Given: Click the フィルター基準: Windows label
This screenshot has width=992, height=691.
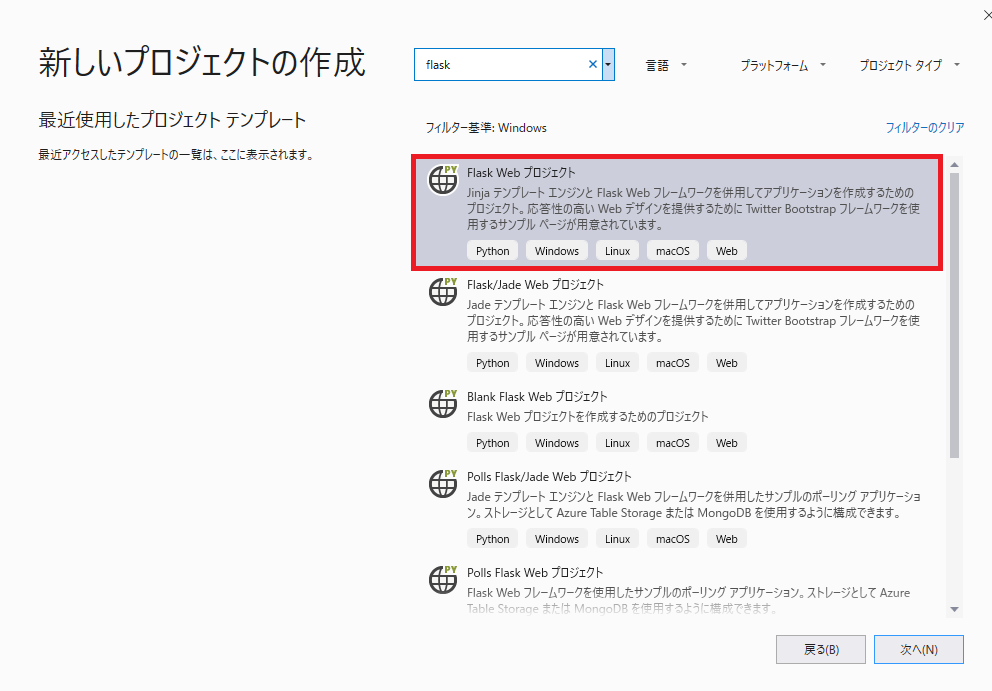Looking at the screenshot, I should click(x=486, y=128).
